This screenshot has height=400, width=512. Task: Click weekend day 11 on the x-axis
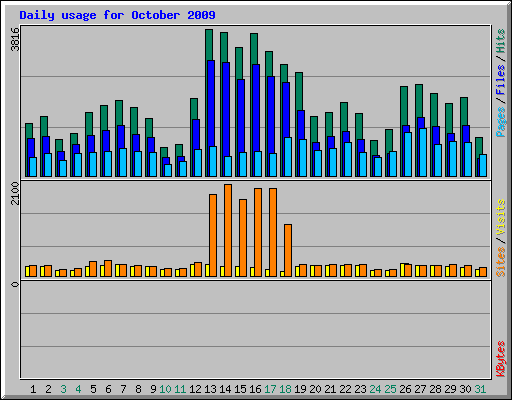(x=180, y=389)
